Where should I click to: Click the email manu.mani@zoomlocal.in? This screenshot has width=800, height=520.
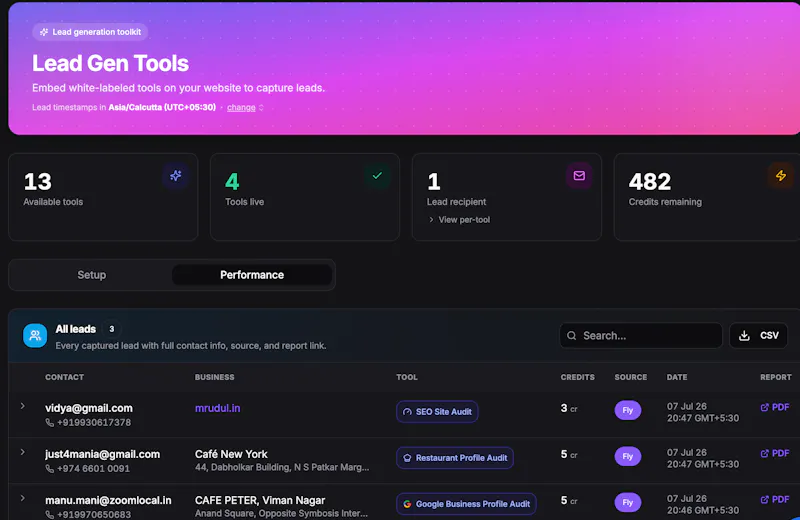(108, 501)
